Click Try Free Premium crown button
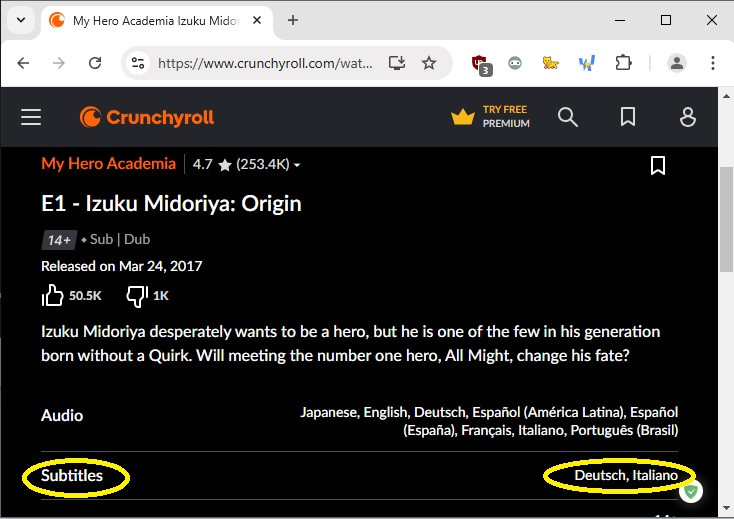The image size is (734, 519). coord(490,117)
